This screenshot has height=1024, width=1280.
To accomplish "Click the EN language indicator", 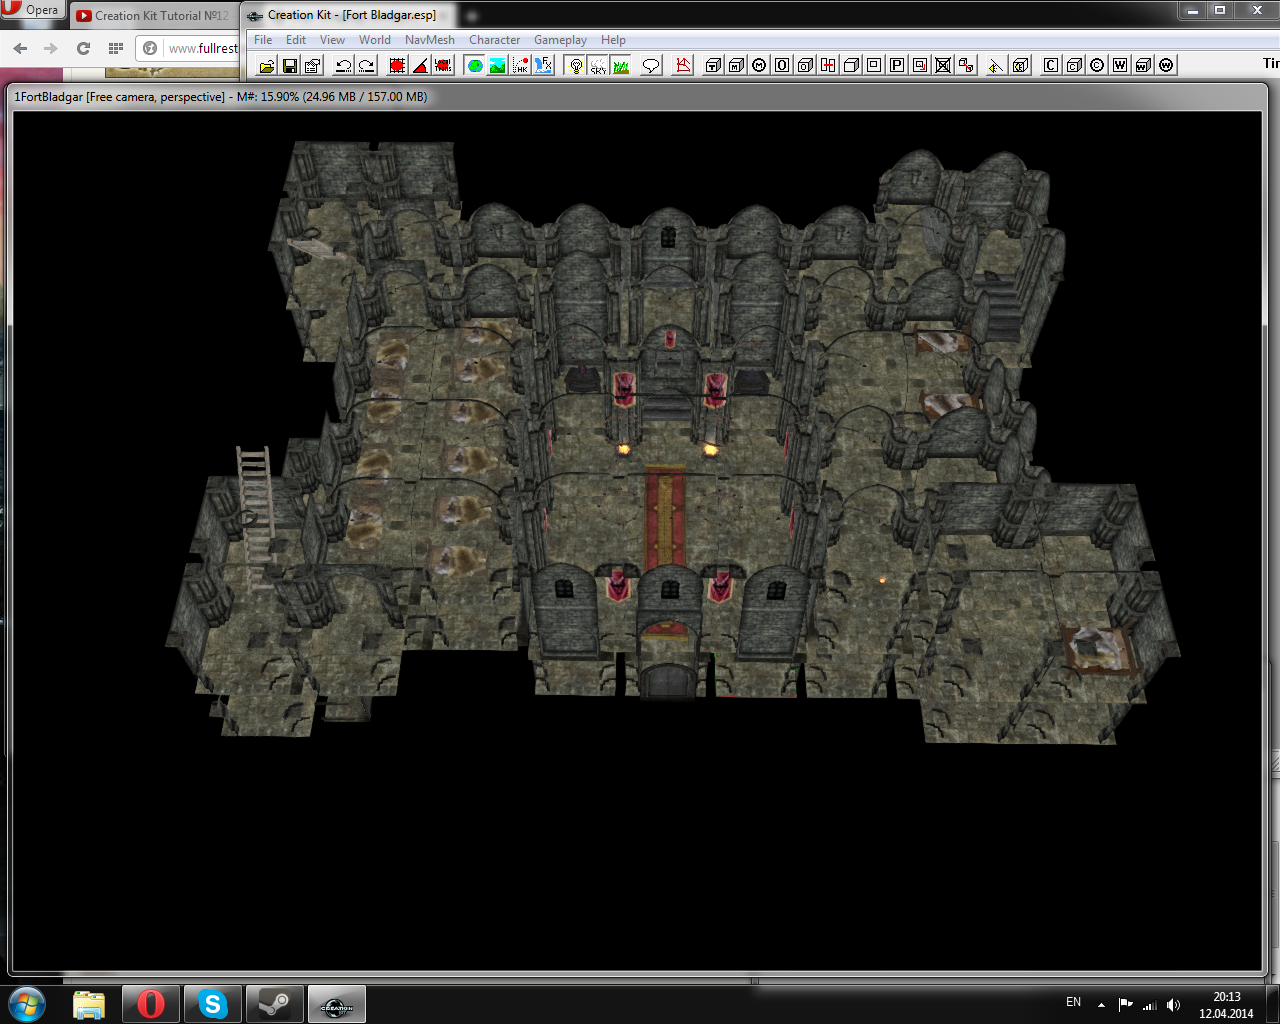I will coord(1073,1002).
